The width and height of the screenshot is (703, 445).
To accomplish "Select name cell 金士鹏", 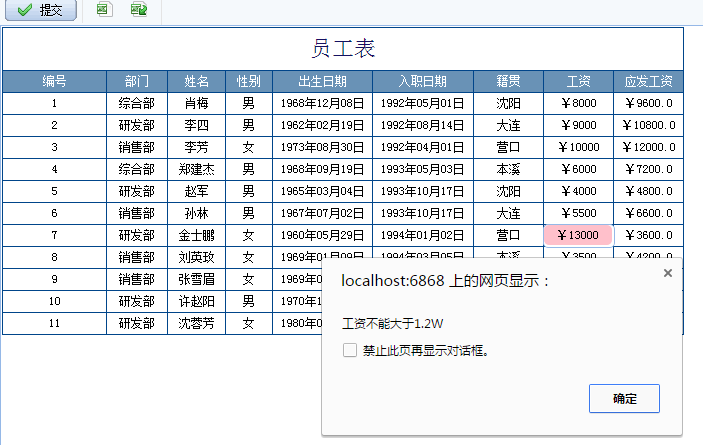I will [x=196, y=235].
